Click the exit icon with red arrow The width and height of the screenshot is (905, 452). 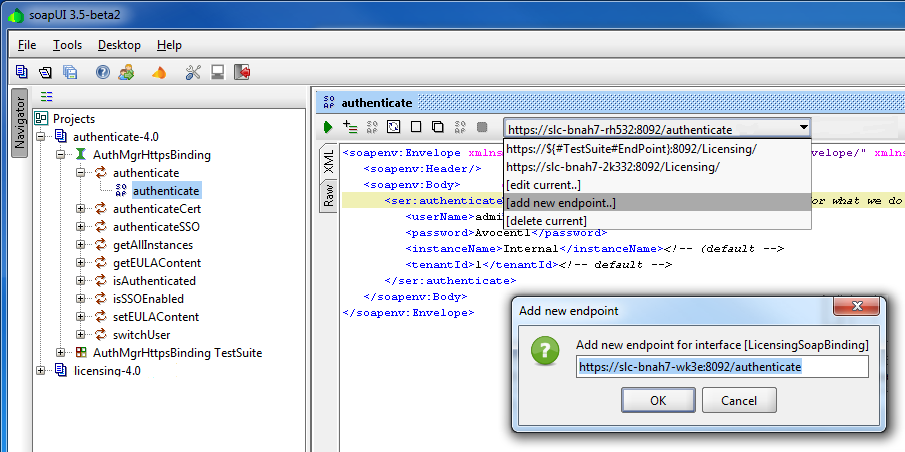(x=242, y=72)
